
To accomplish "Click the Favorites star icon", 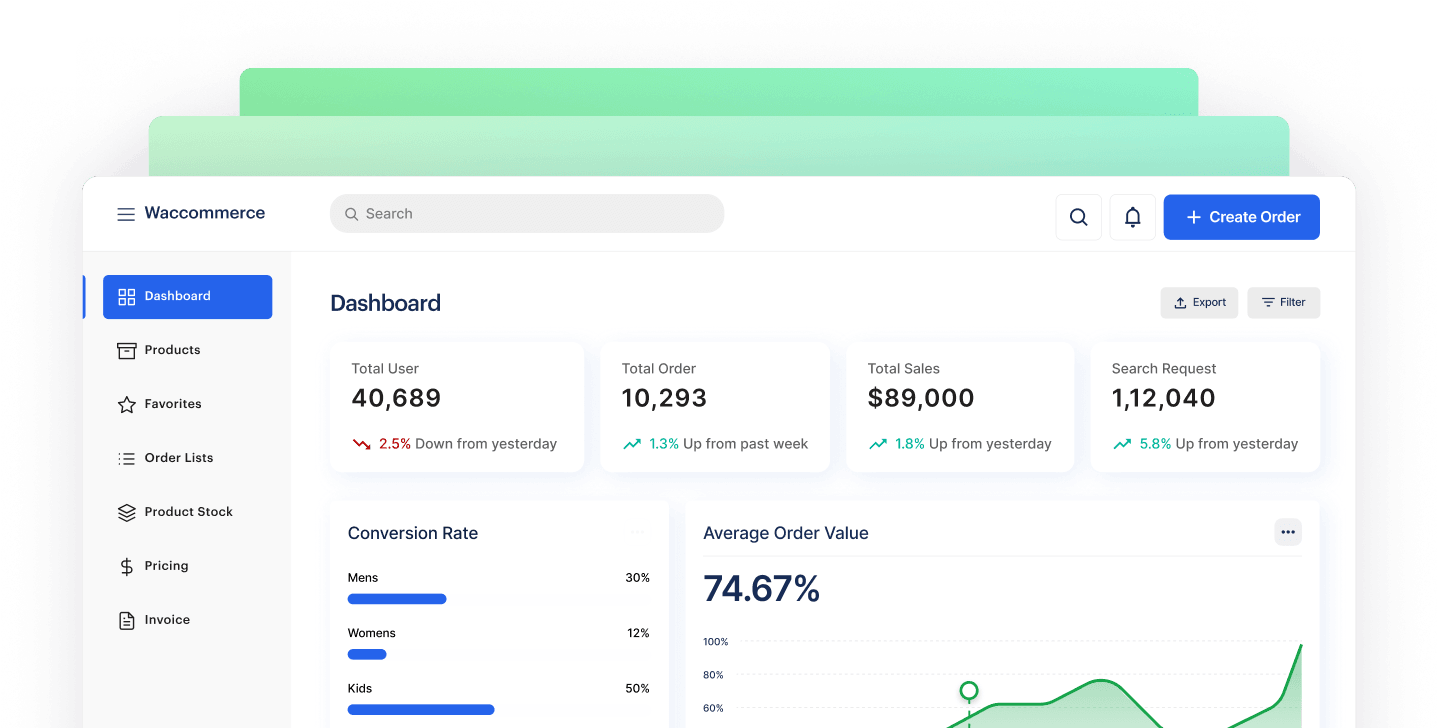I will point(126,405).
